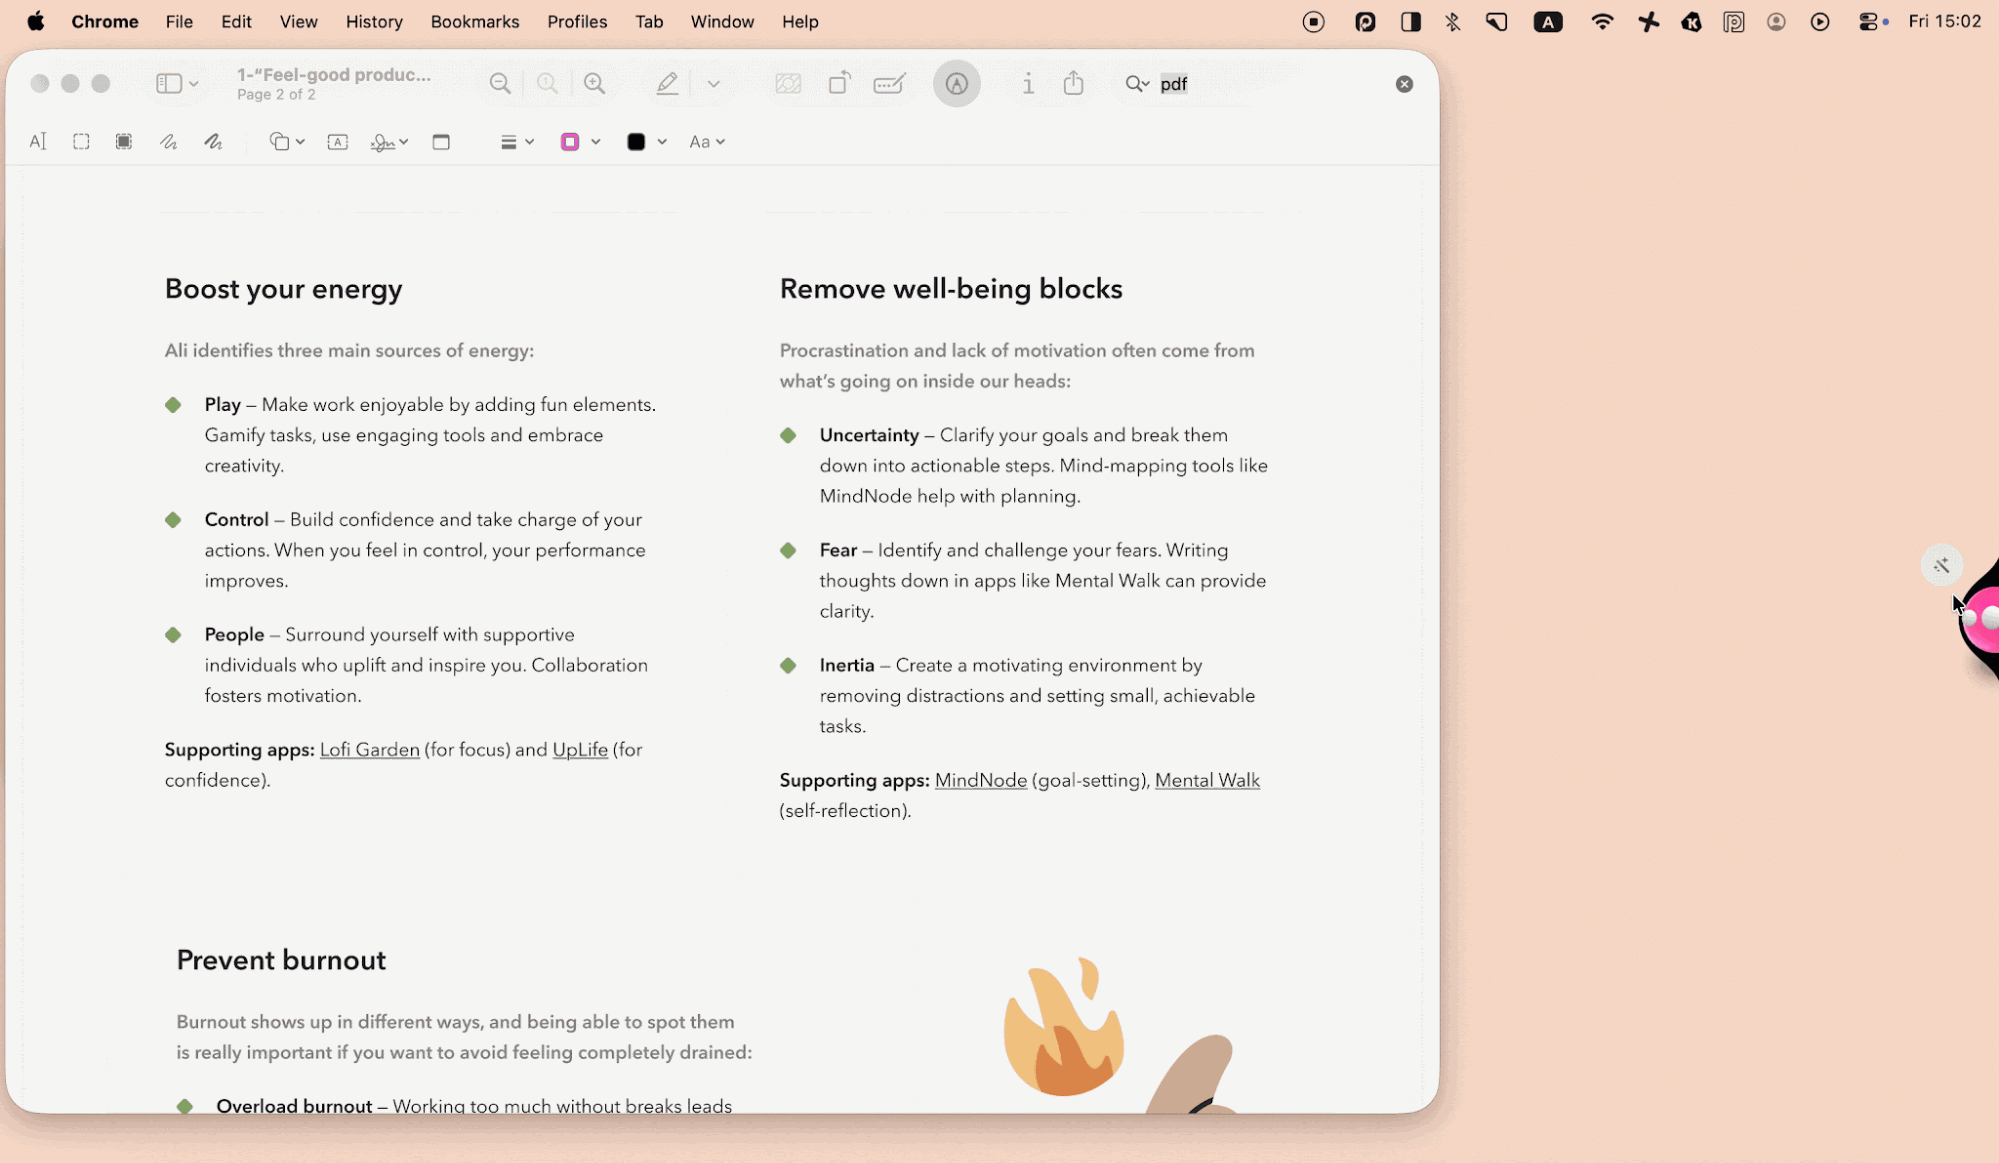The image size is (1999, 1163).
Task: Select the highlight pen tool
Action: pos(667,84)
